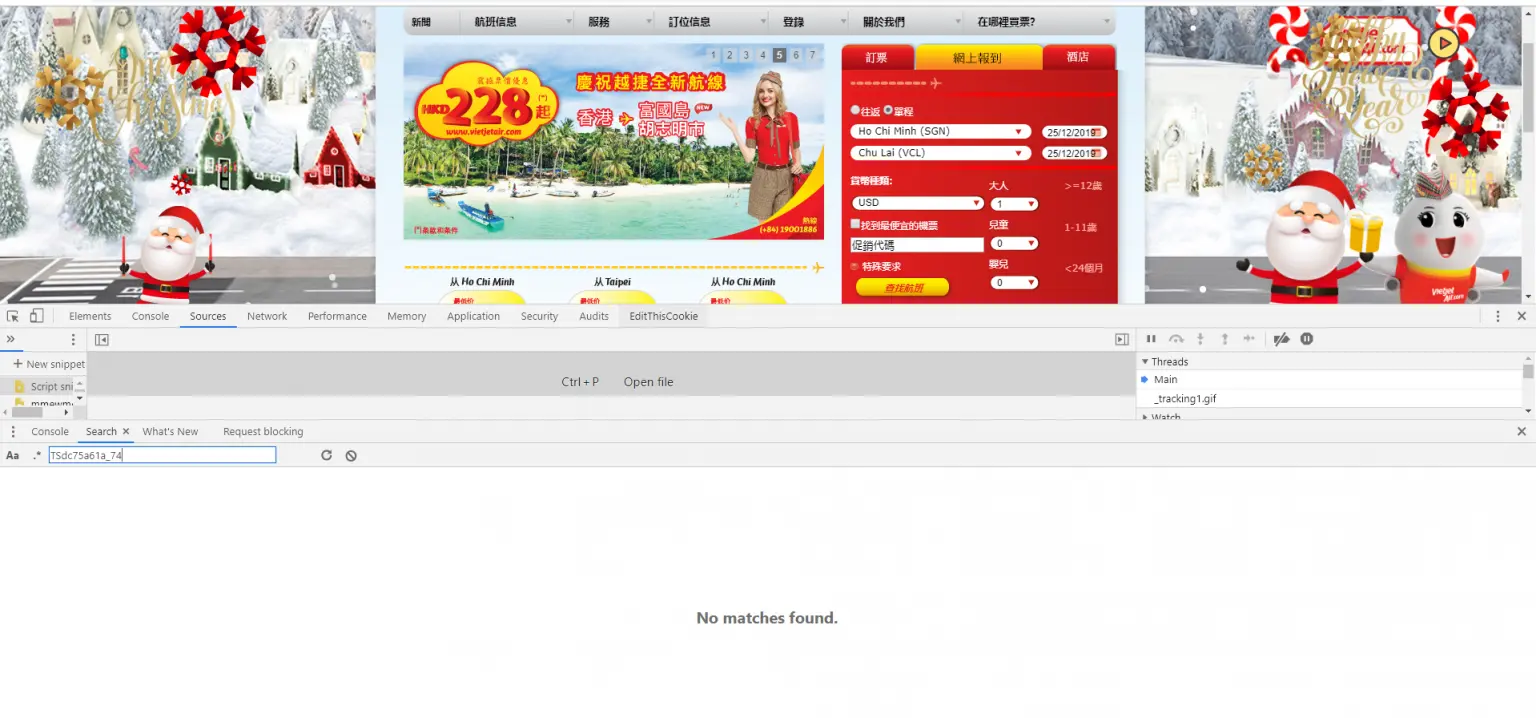
Task: Switch to the Elements tab
Action: [90, 316]
